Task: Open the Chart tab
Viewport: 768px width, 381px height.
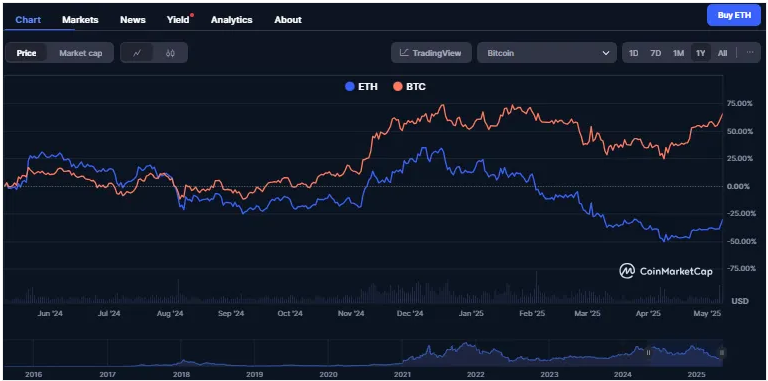Action: 28,20
